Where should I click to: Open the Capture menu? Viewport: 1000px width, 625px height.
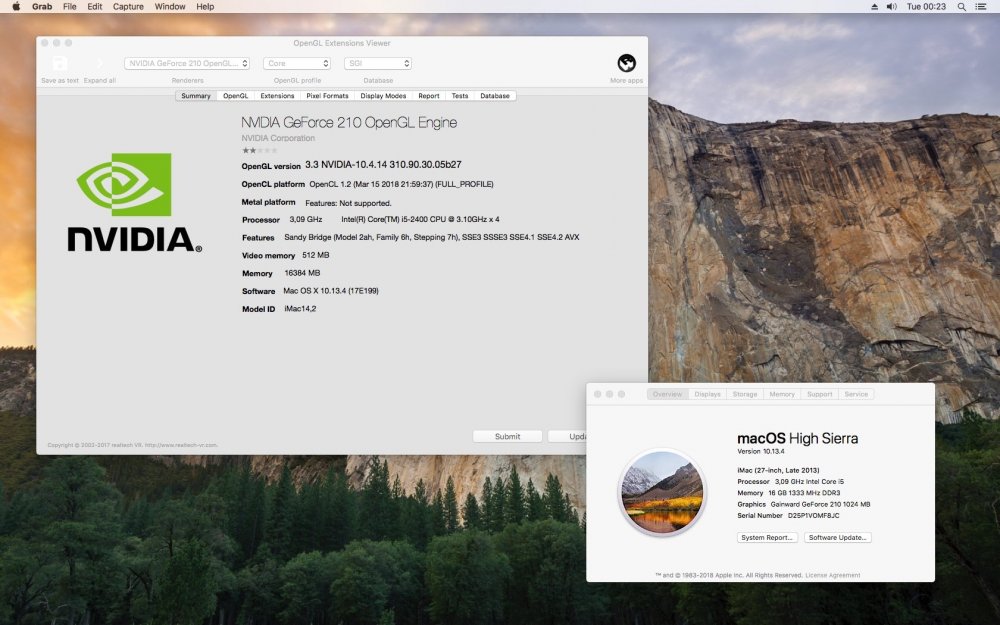click(x=128, y=6)
